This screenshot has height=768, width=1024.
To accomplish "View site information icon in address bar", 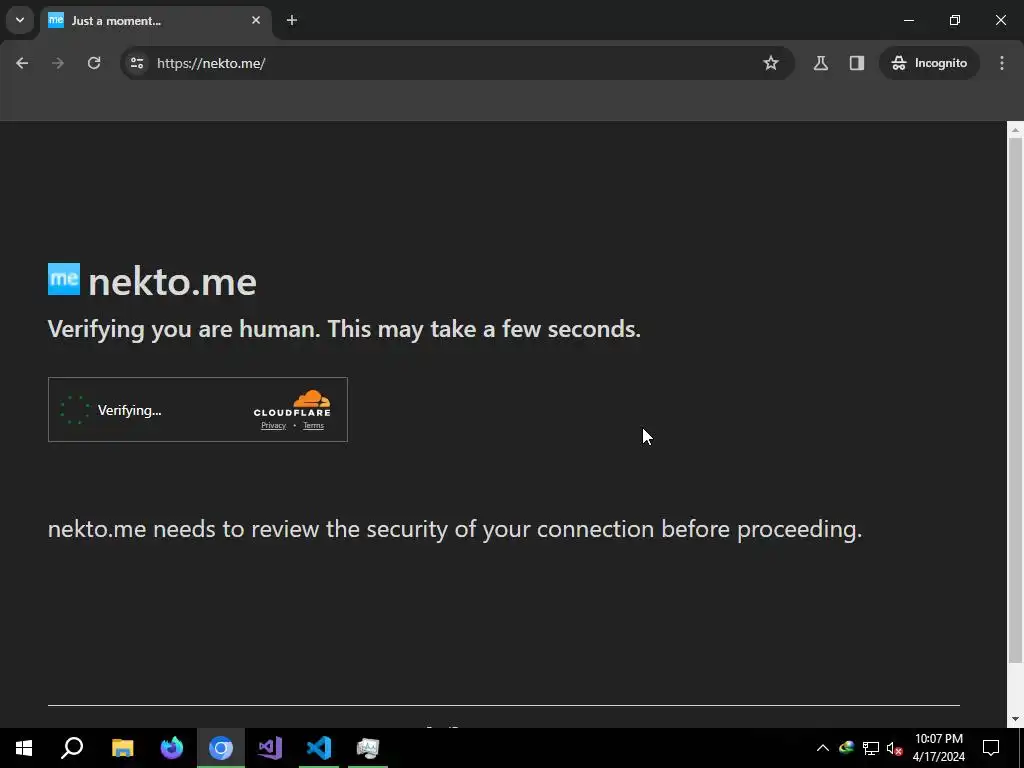I will [x=137, y=63].
